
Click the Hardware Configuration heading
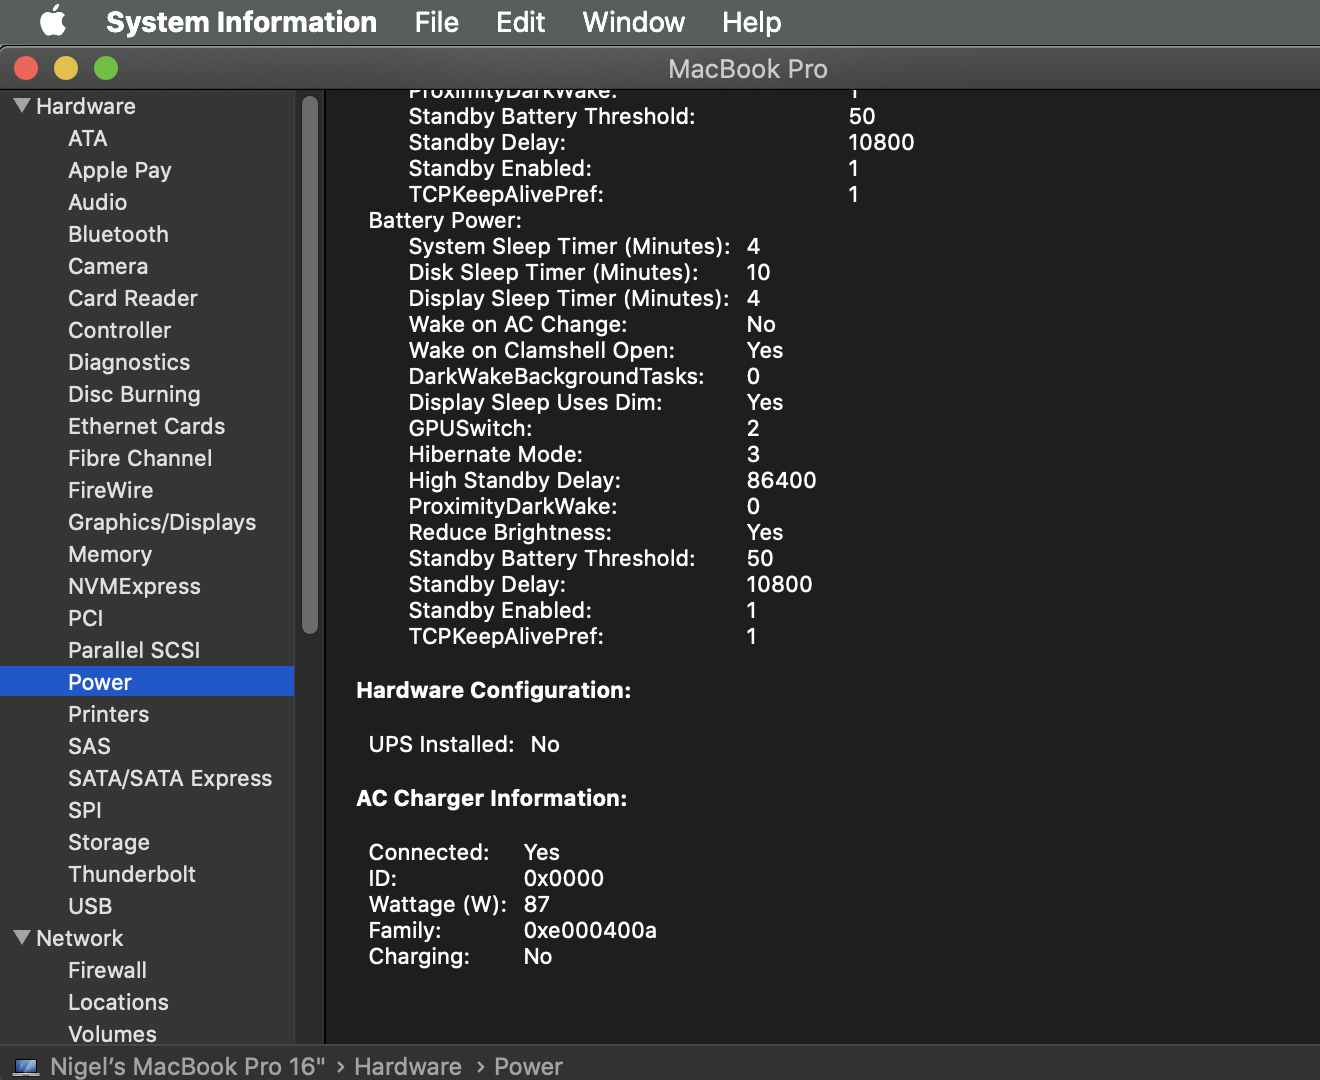[x=494, y=690]
